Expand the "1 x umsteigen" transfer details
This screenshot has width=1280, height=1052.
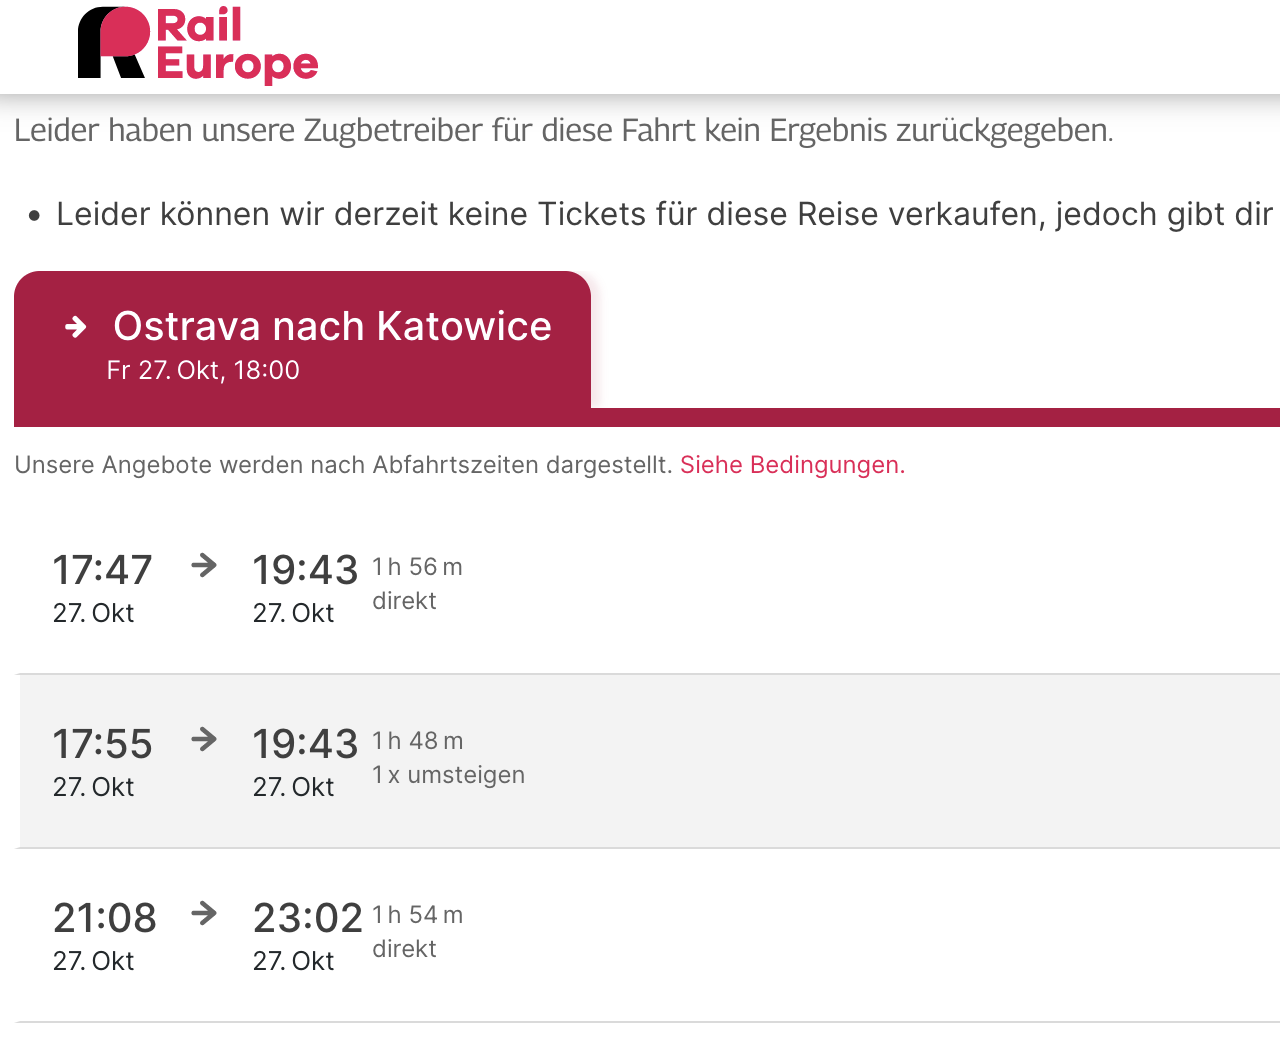click(448, 775)
